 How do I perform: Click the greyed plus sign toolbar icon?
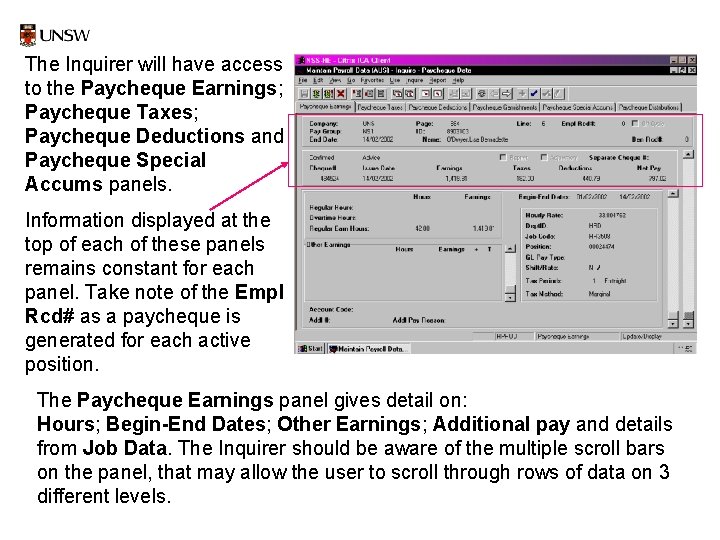(522, 94)
